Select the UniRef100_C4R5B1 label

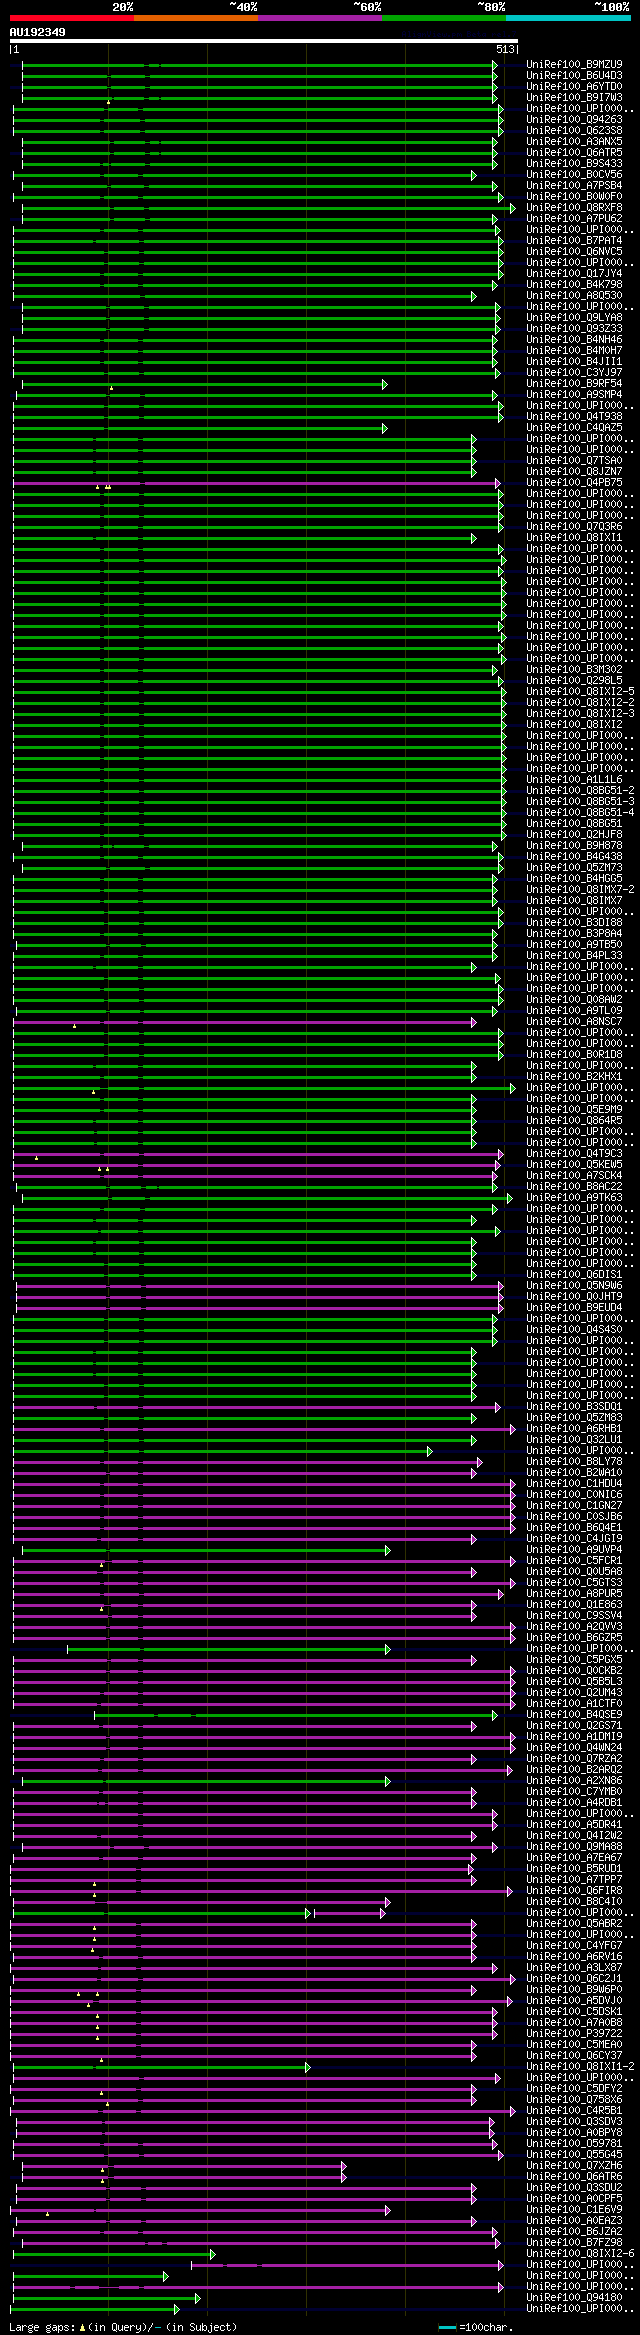coord(574,2111)
